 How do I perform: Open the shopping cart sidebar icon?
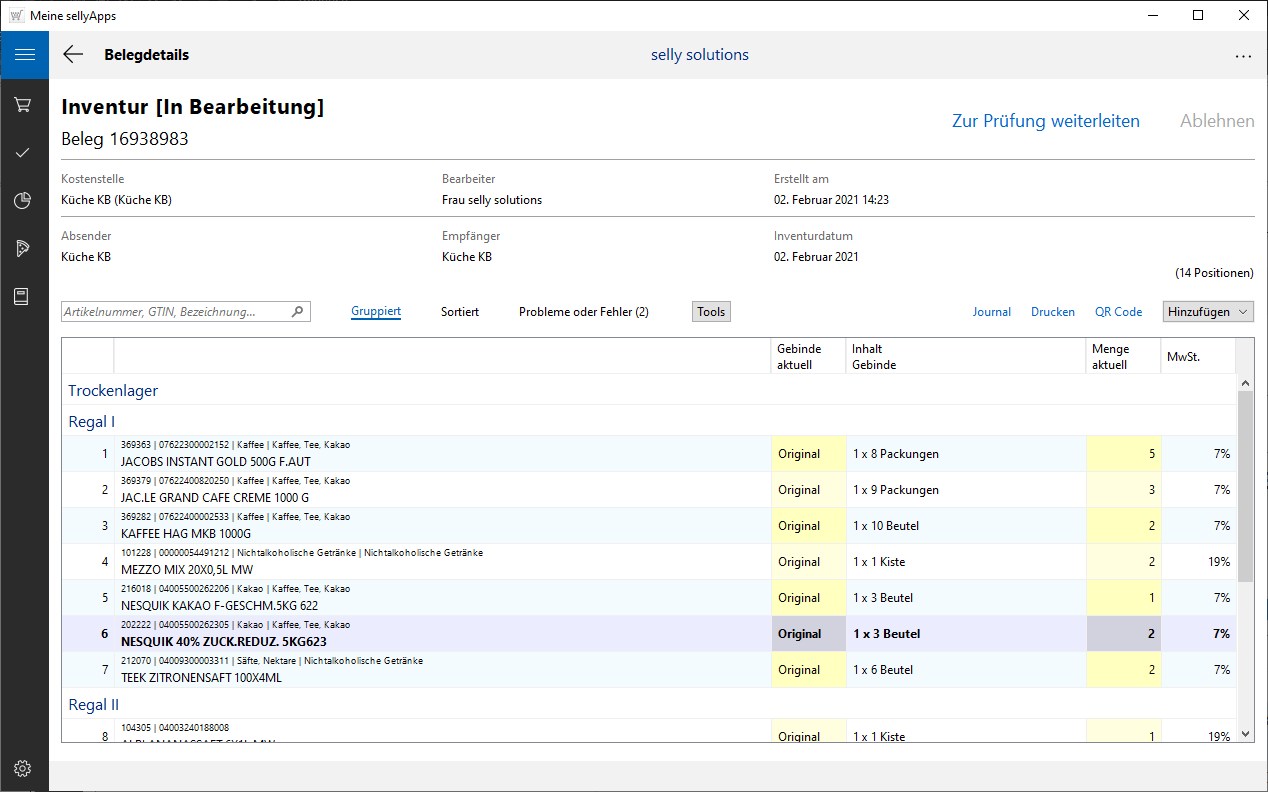(23, 104)
